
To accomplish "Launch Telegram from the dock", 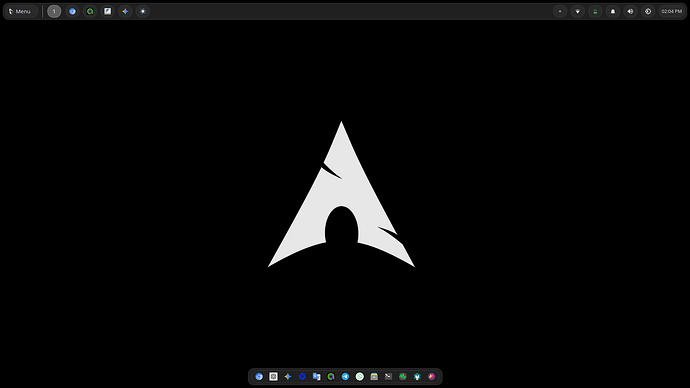I will click(x=345, y=377).
